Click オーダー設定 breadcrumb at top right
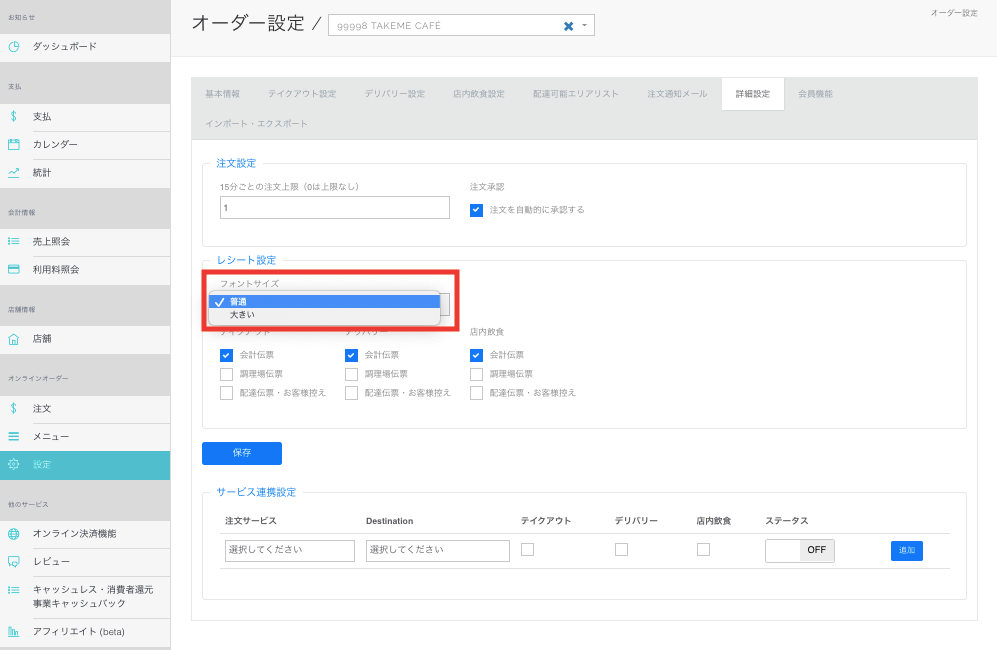 pyautogui.click(x=954, y=13)
